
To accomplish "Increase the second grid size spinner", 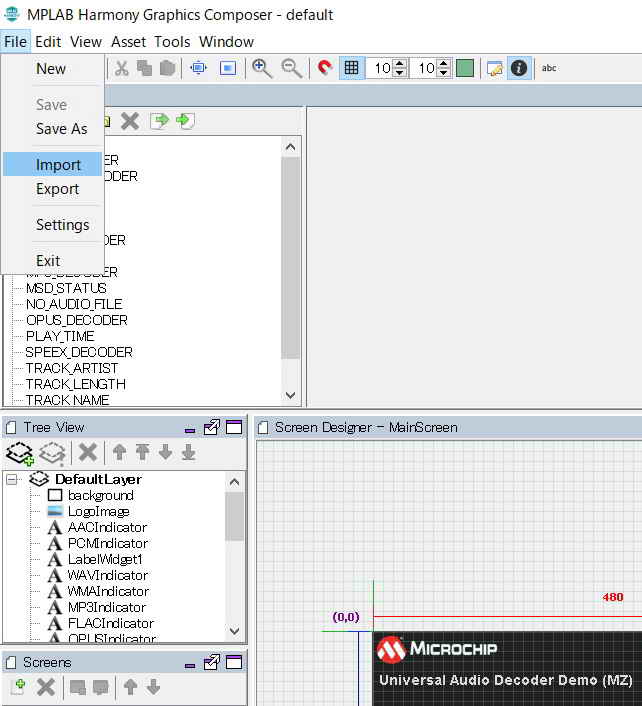I will (443, 63).
